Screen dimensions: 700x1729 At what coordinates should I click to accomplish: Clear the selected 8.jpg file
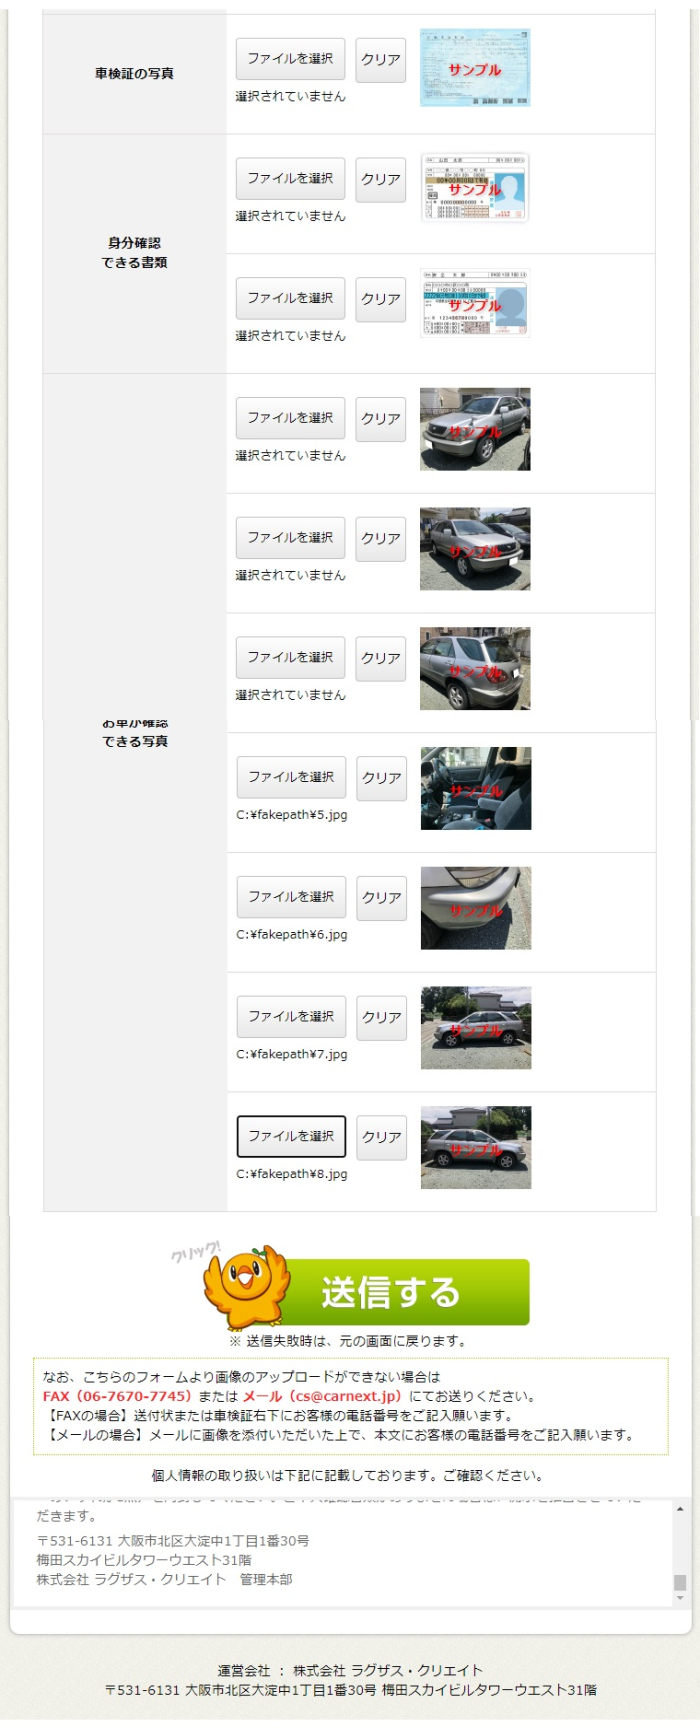pos(382,1137)
